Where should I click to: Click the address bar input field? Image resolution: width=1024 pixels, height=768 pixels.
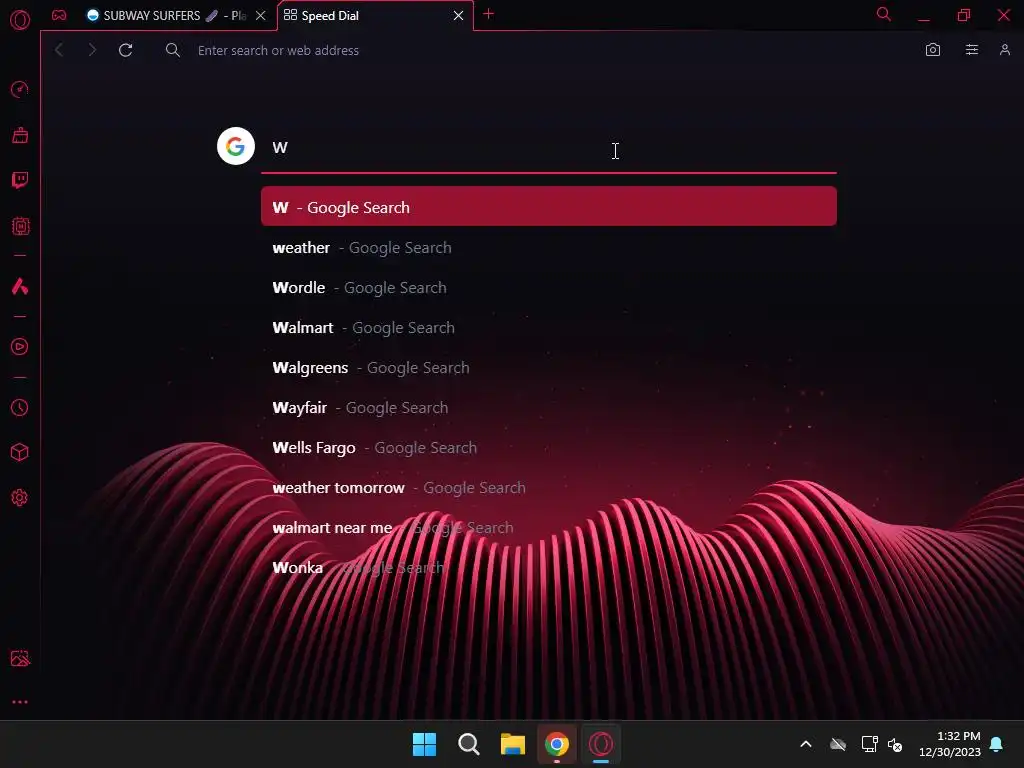[536, 50]
